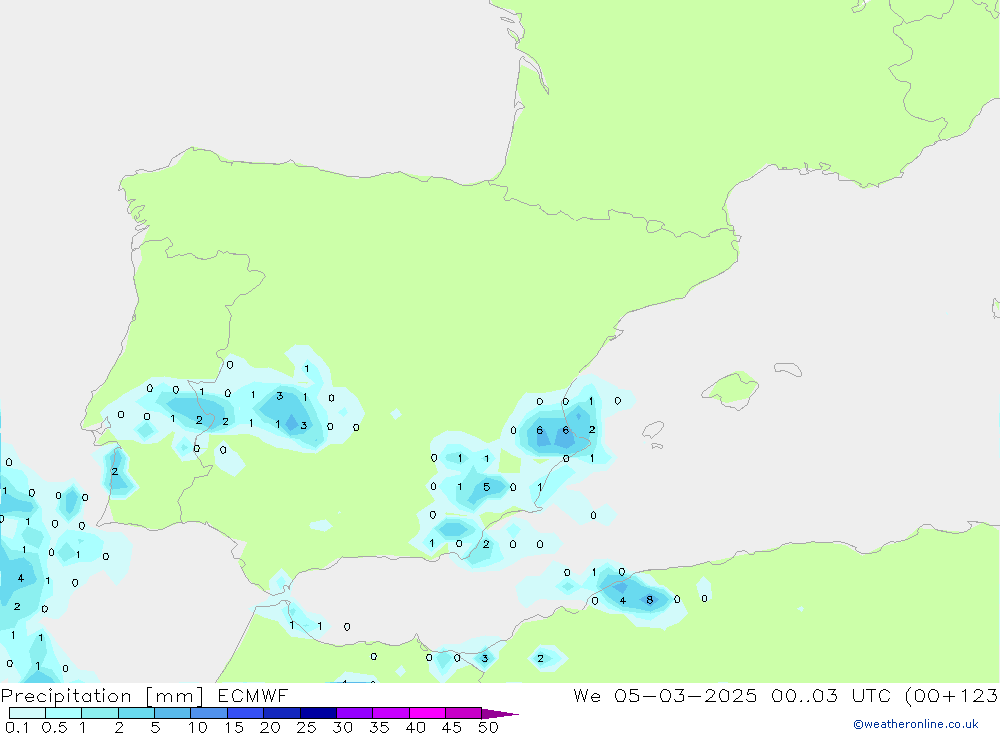Image resolution: width=1000 pixels, height=733 pixels.
Task: Select the 30–35 mm purple legend swatch
Action: tap(354, 713)
